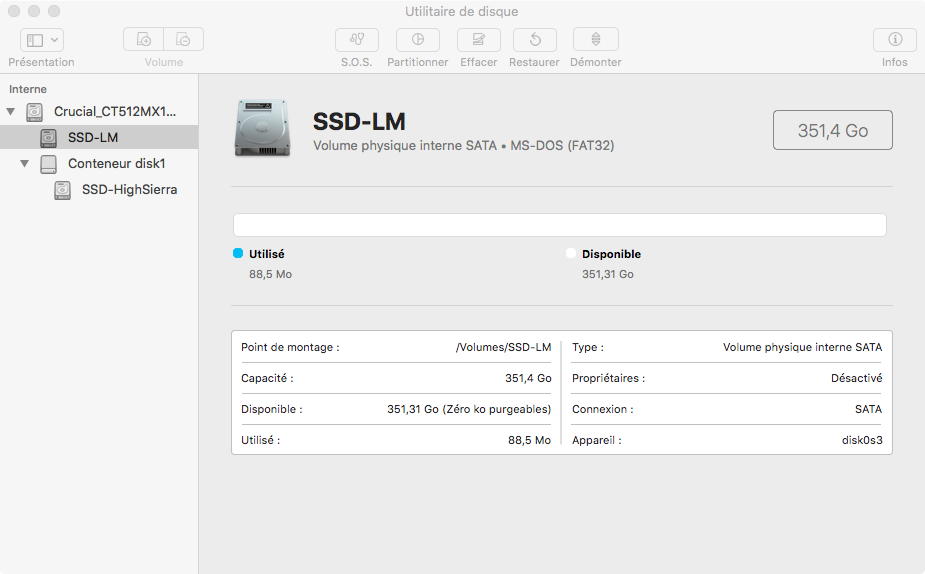Open the Infos panel button
This screenshot has height=574, width=925.
click(895, 40)
